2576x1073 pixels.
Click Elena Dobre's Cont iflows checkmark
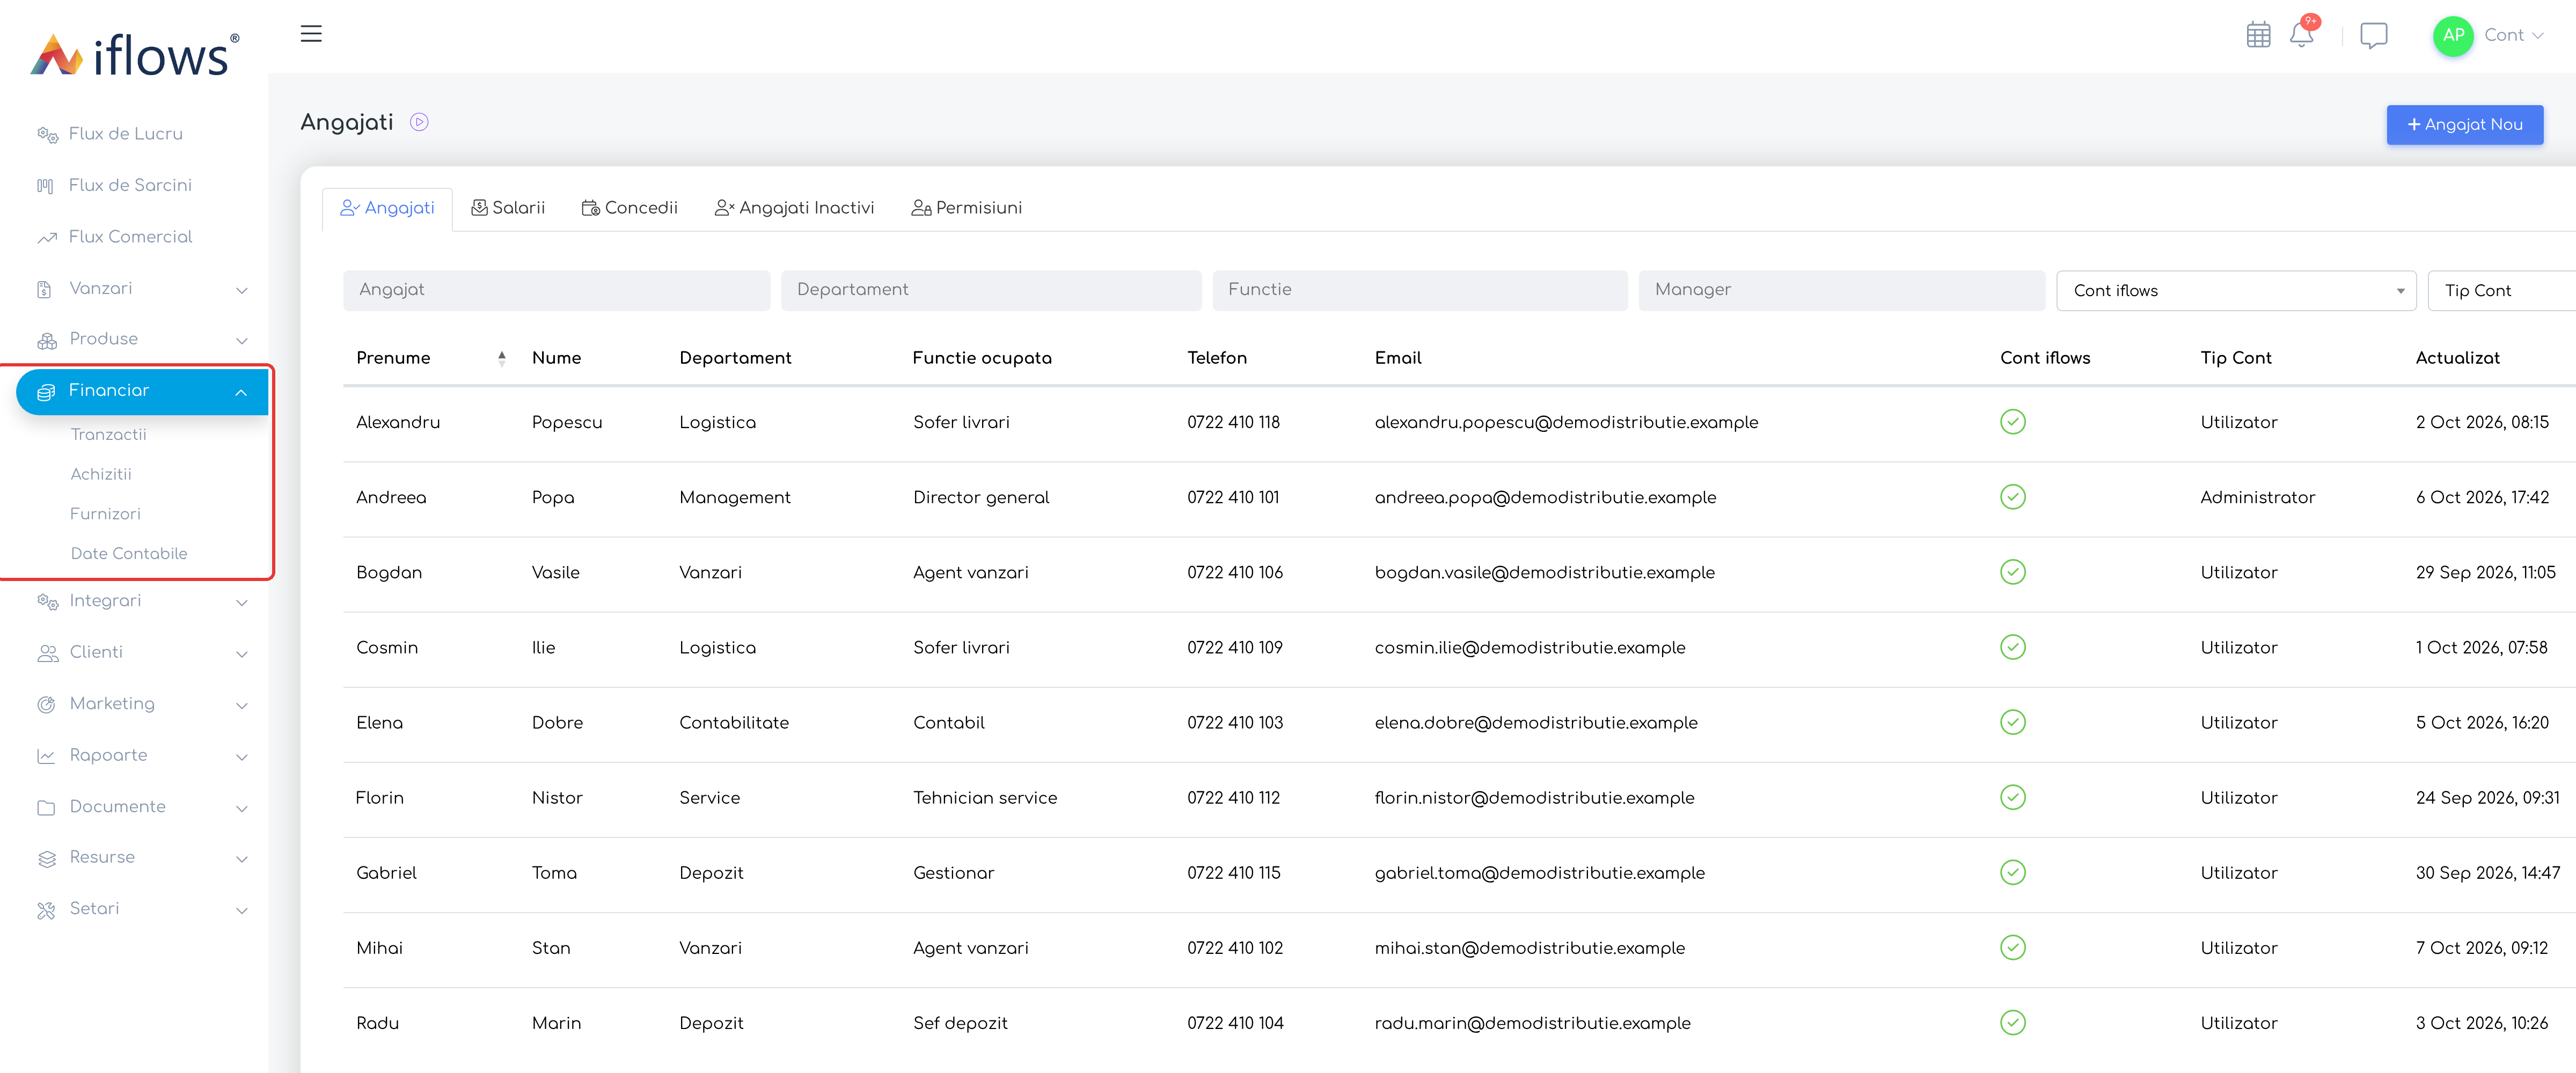coord(2012,722)
